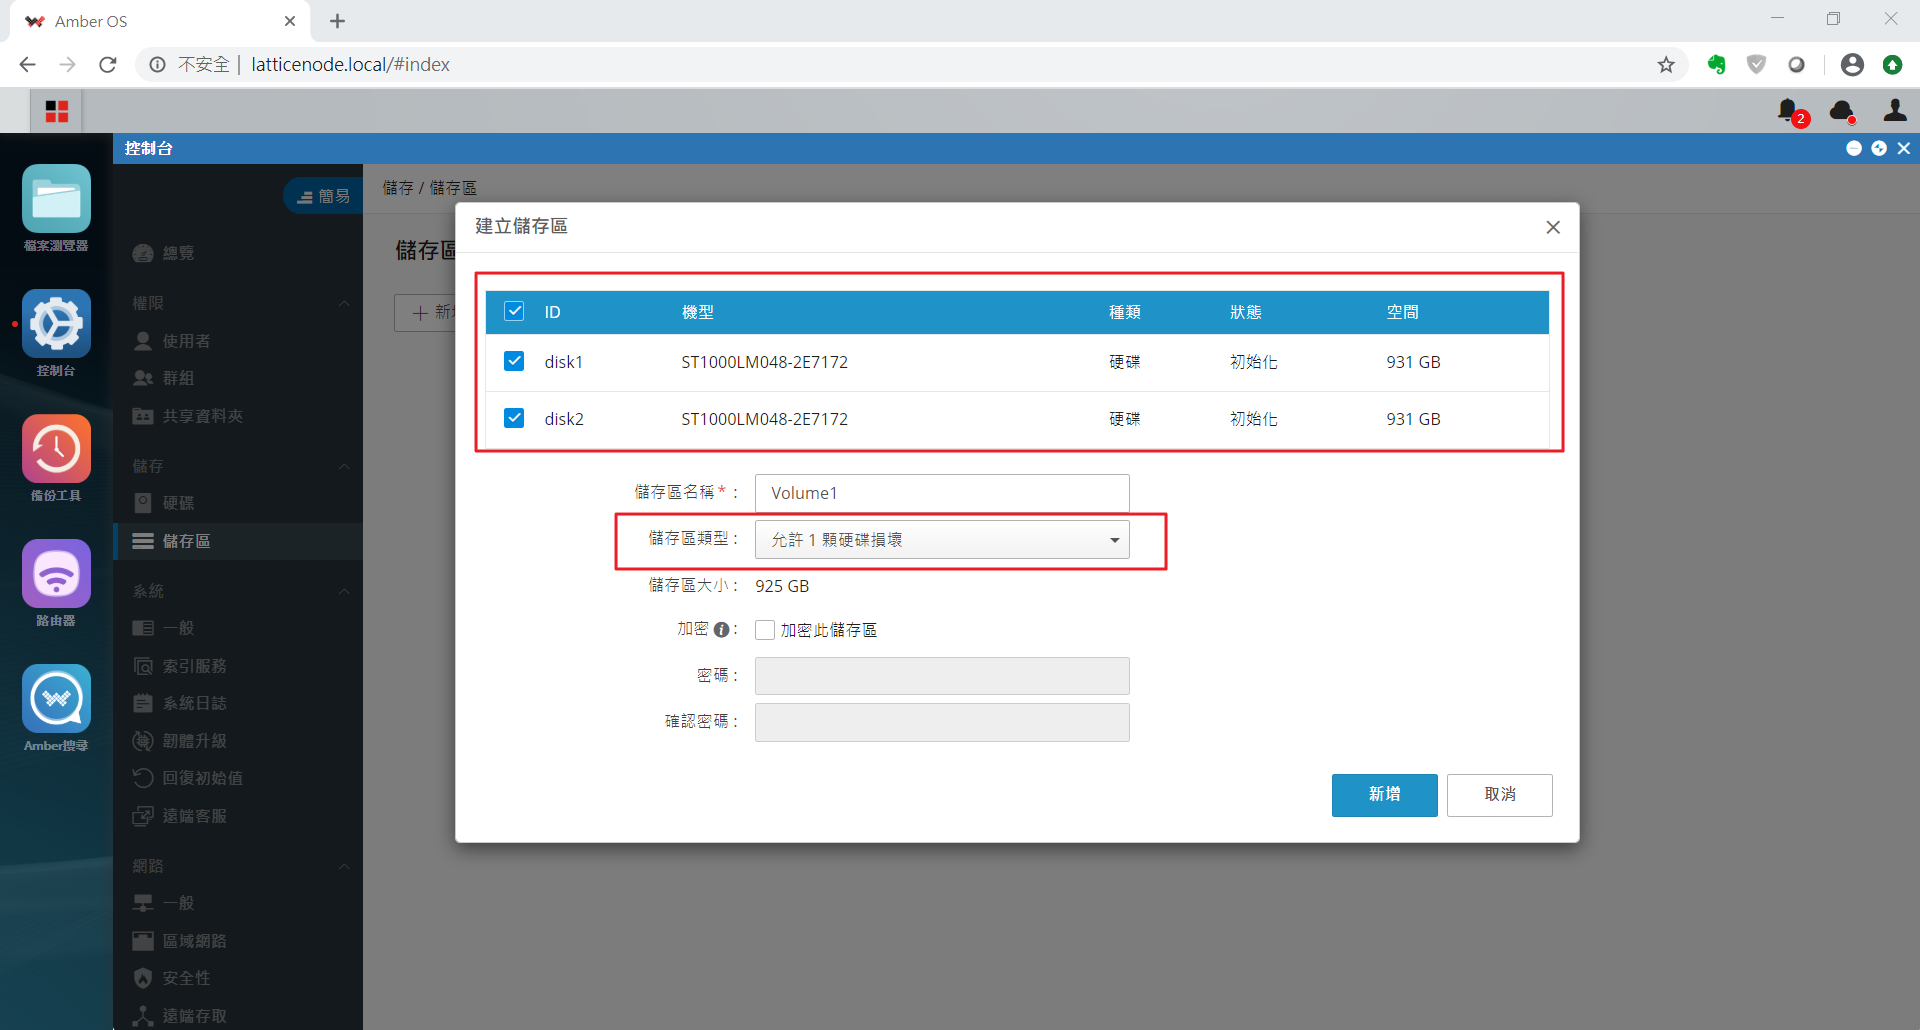Open the Router (路由器) app icon

(x=56, y=574)
